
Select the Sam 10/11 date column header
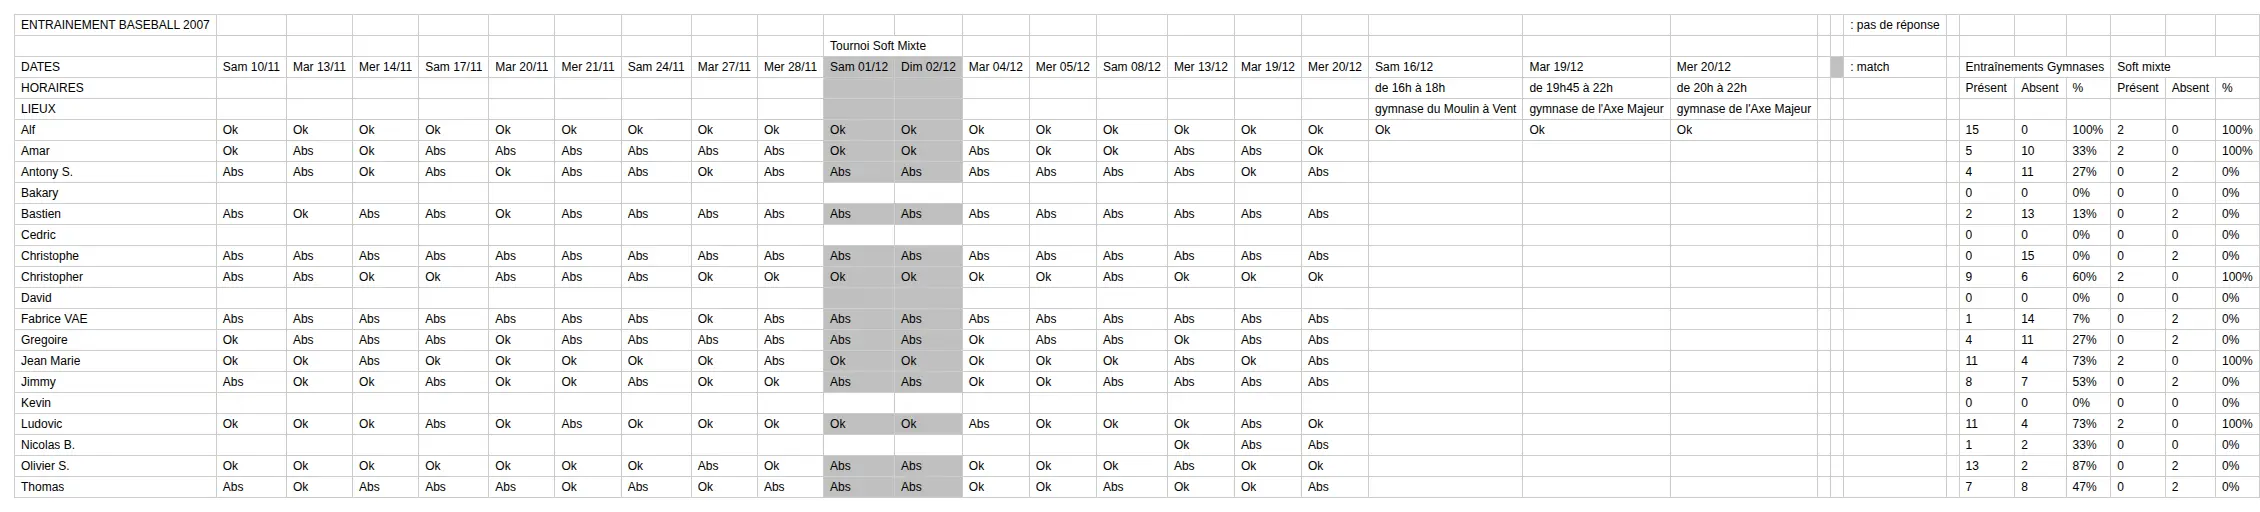pyautogui.click(x=251, y=67)
